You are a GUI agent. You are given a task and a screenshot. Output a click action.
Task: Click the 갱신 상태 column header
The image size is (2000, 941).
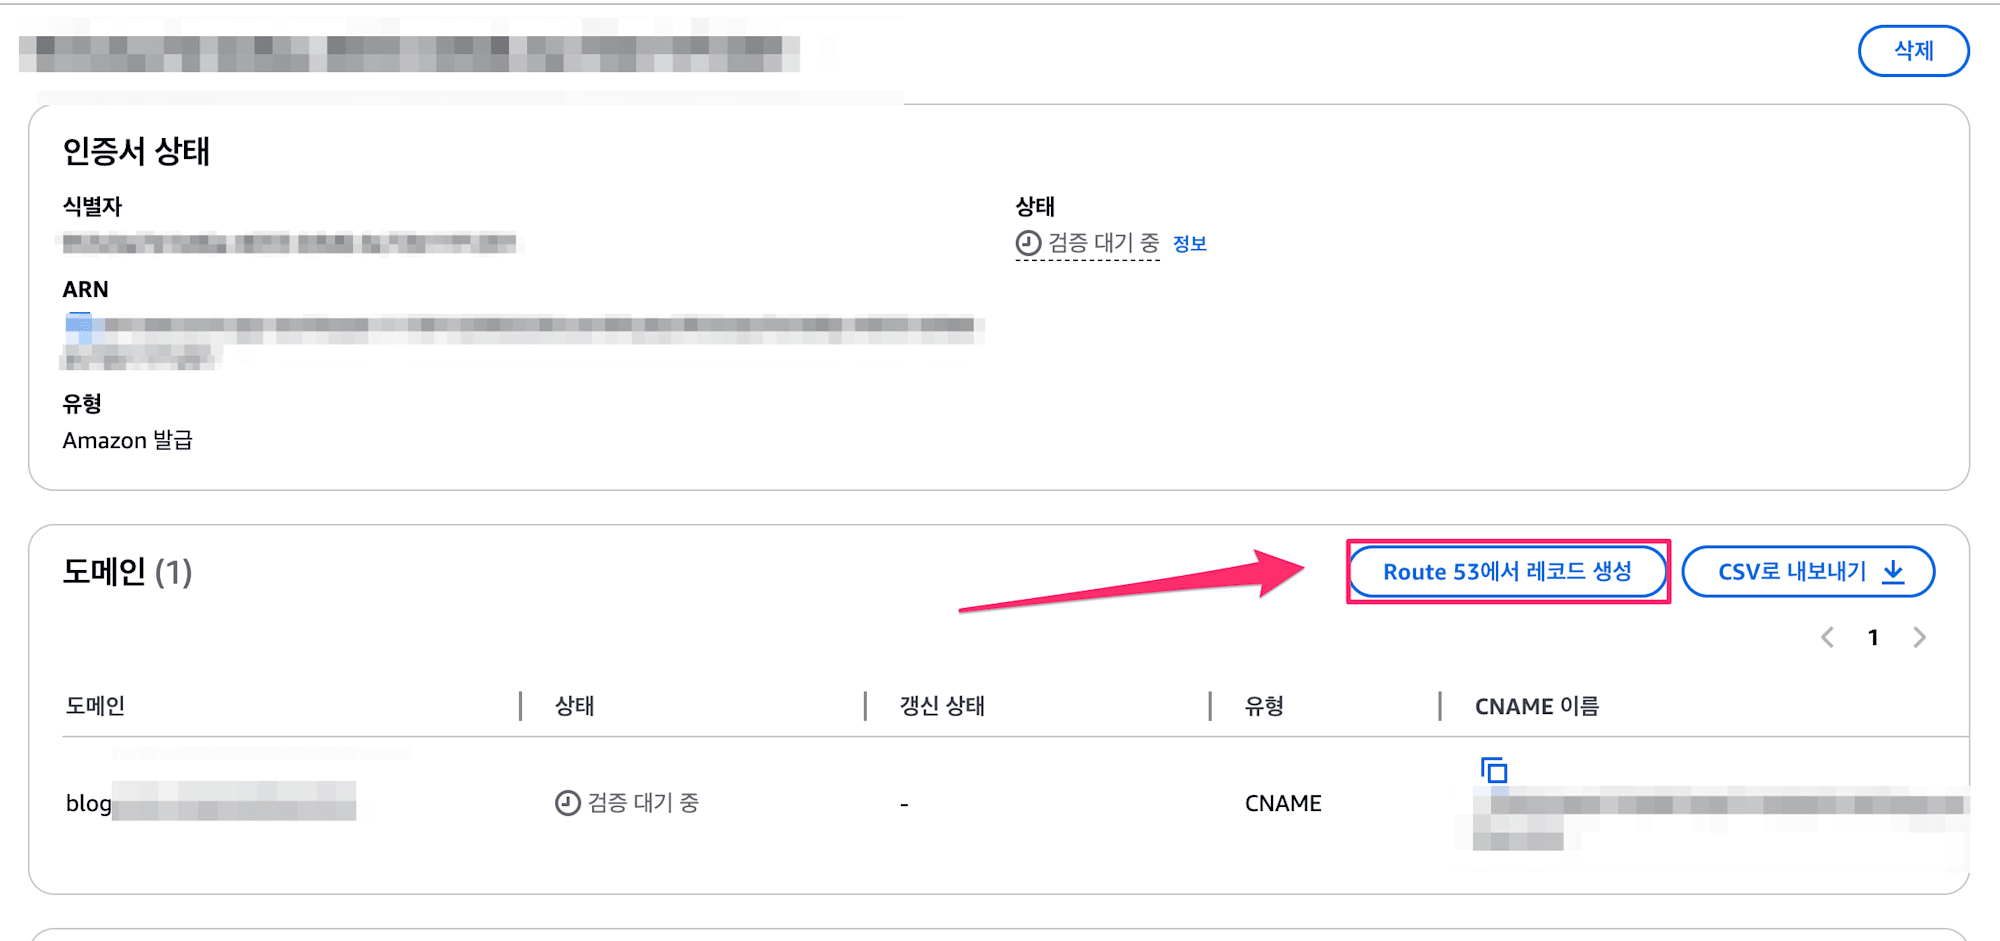(942, 706)
